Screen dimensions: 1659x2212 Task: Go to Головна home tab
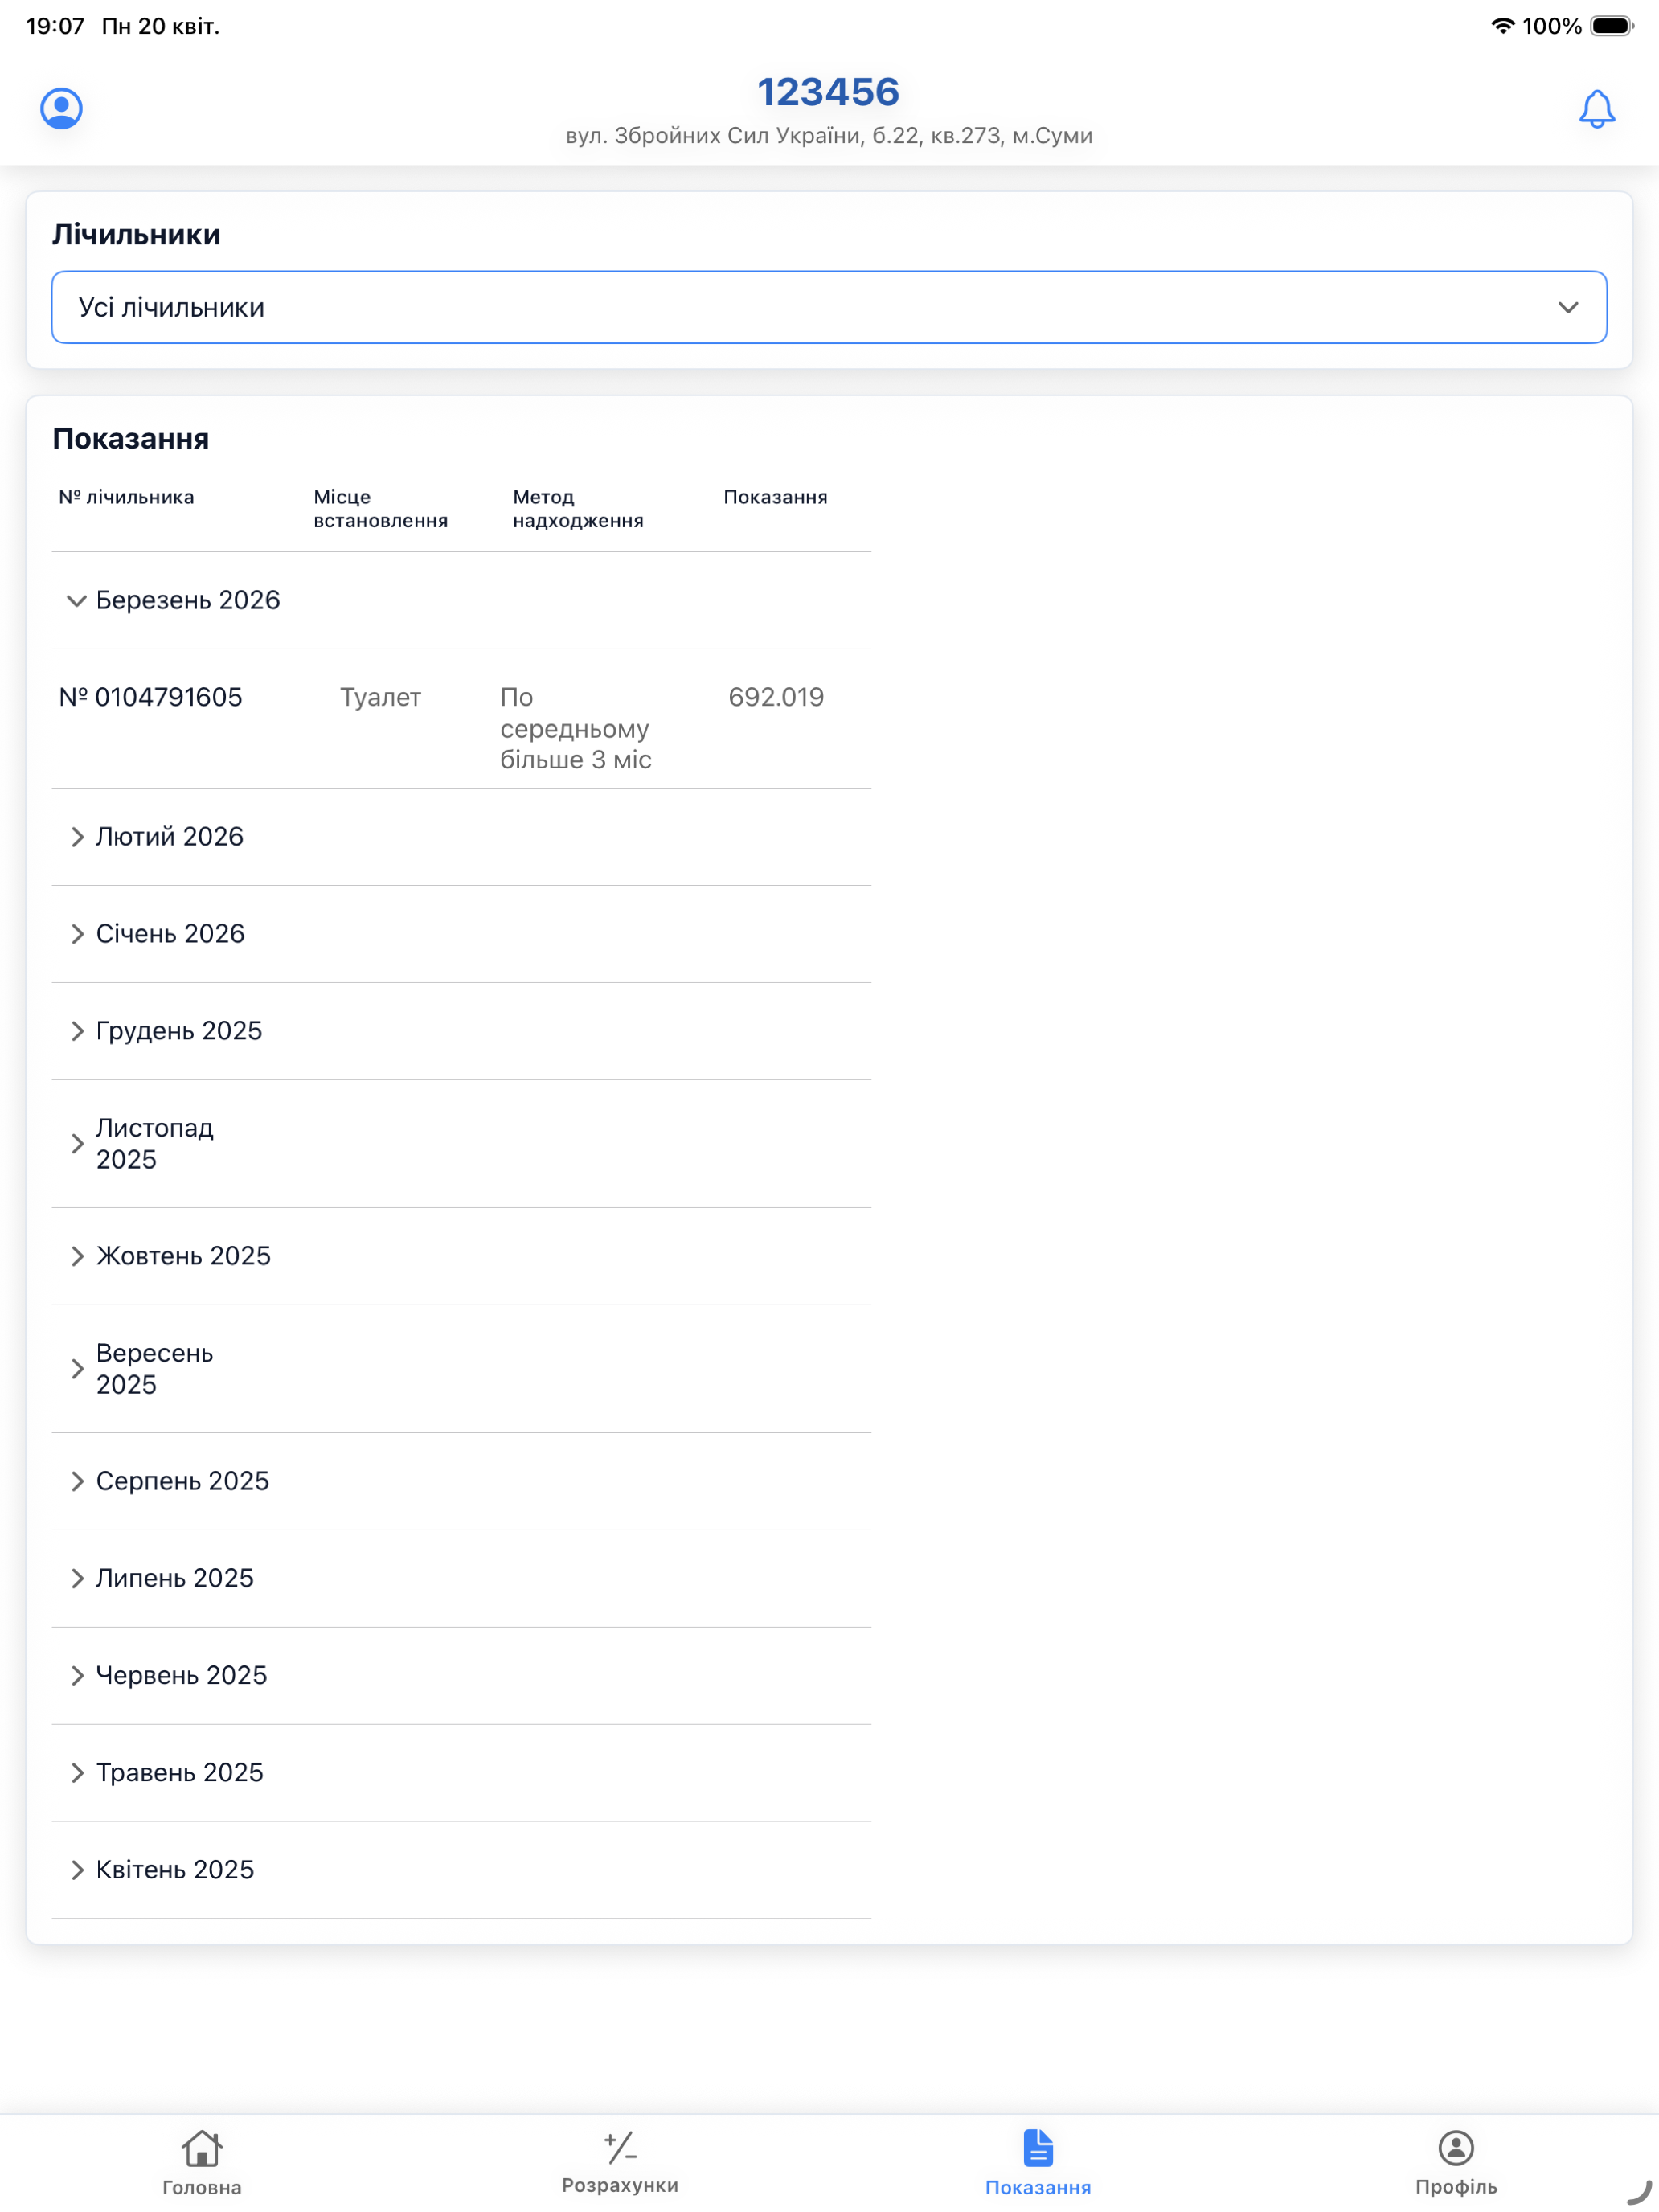[202, 2163]
